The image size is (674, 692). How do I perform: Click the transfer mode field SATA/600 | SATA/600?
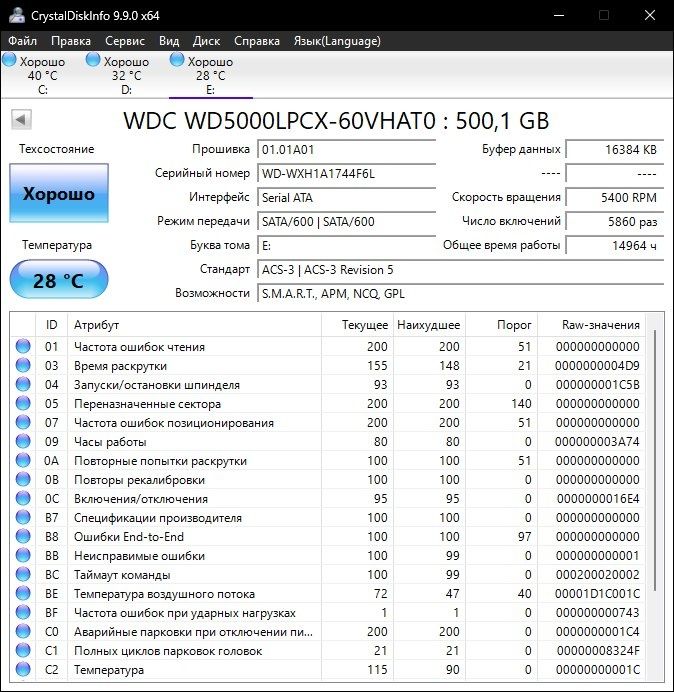346,222
